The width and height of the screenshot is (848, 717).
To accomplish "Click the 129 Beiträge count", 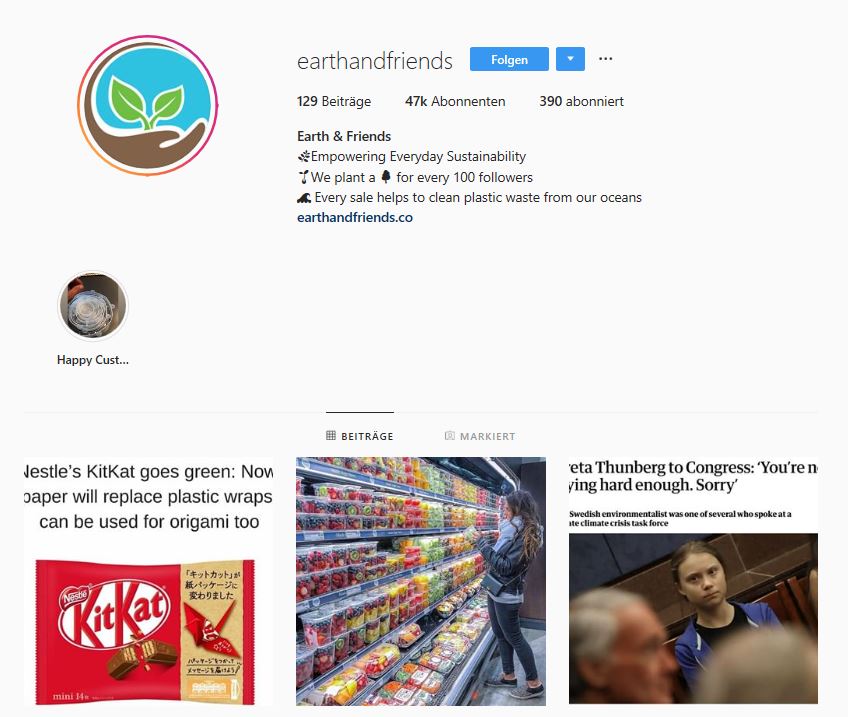I will point(334,101).
